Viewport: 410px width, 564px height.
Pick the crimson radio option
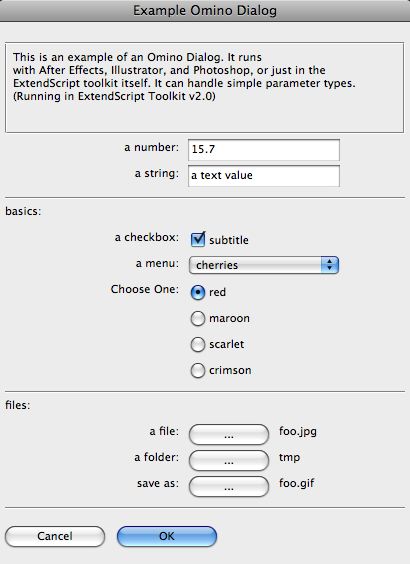coord(198,370)
